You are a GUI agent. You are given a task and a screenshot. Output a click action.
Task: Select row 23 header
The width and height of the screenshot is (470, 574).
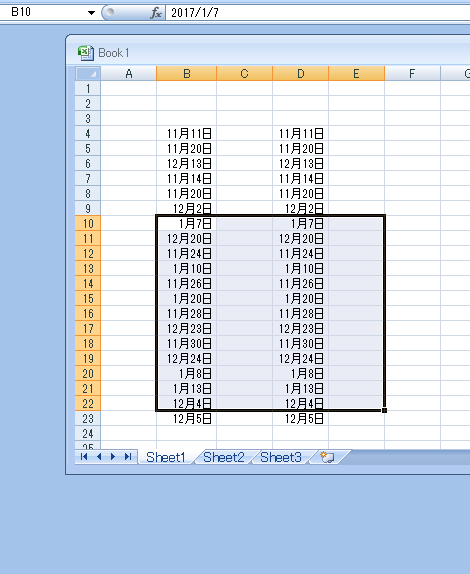pyautogui.click(x=88, y=419)
